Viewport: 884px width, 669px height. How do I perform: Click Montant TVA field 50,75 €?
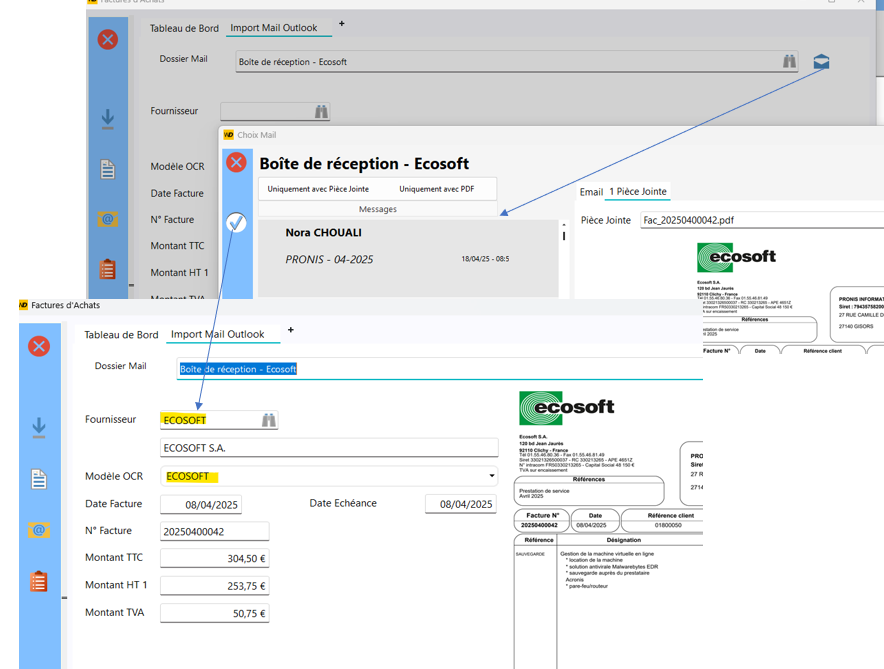click(x=214, y=613)
